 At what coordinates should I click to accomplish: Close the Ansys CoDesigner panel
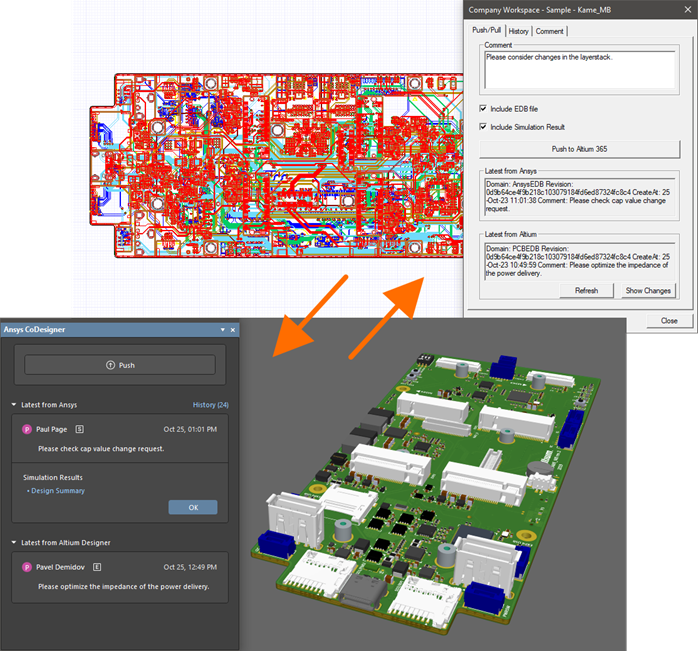click(x=233, y=329)
